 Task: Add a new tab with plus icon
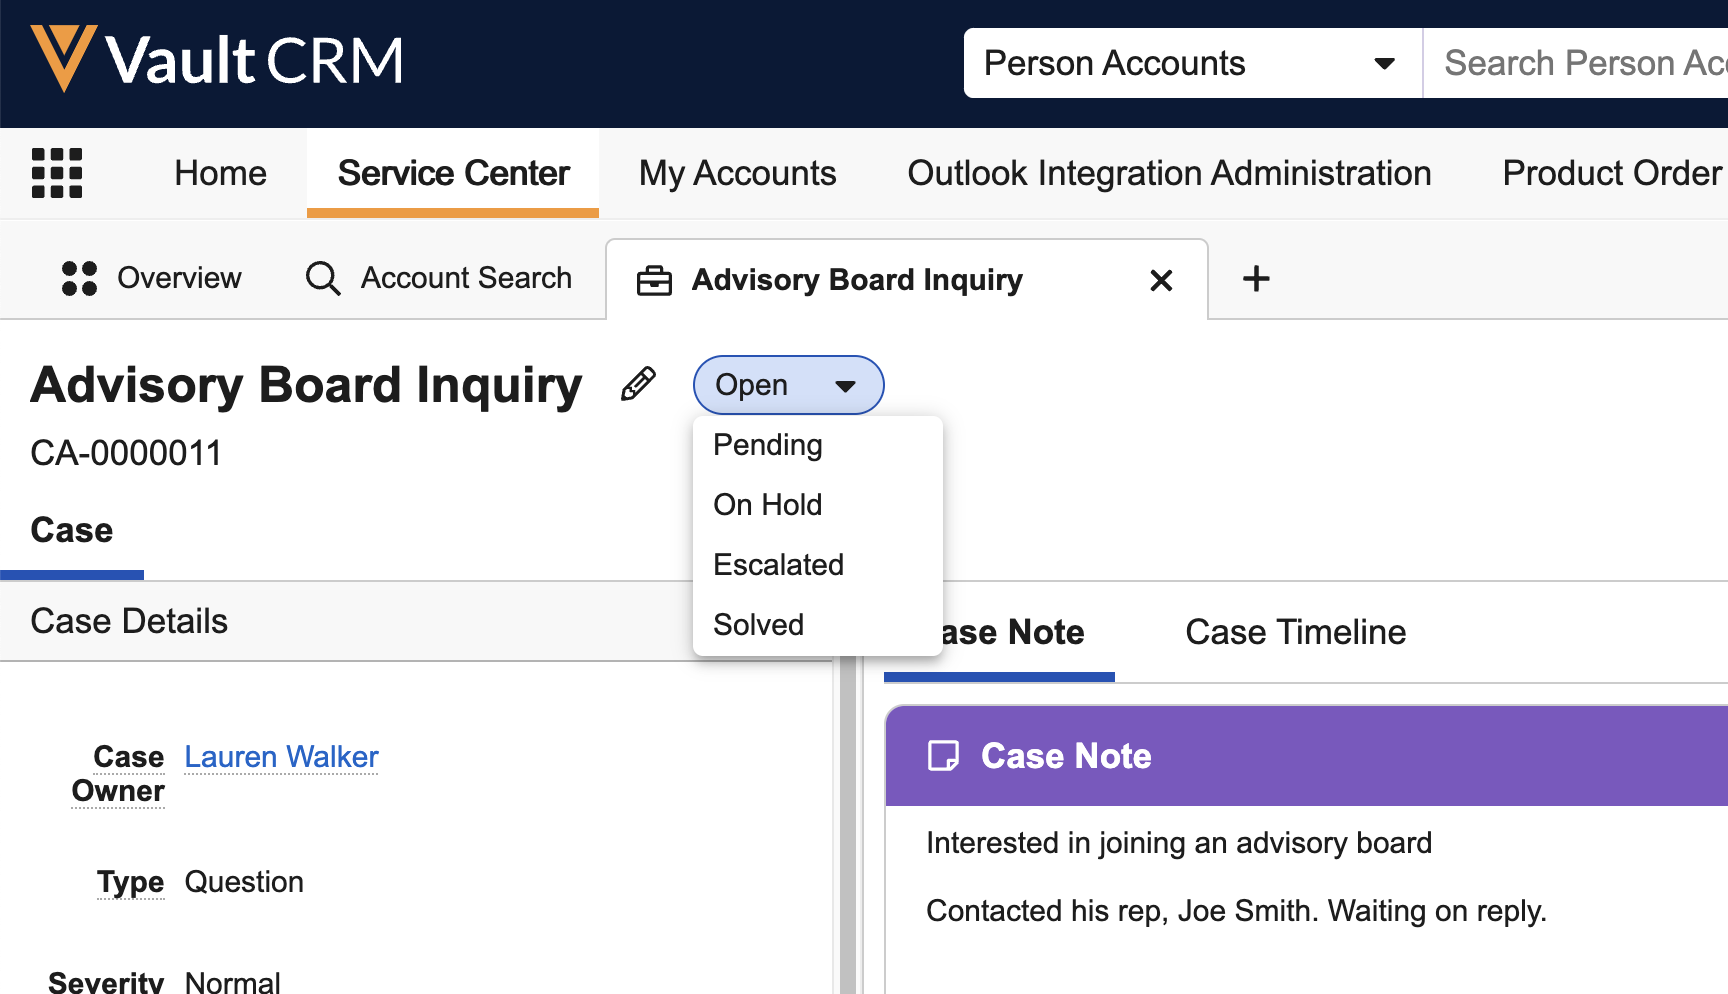click(1256, 279)
